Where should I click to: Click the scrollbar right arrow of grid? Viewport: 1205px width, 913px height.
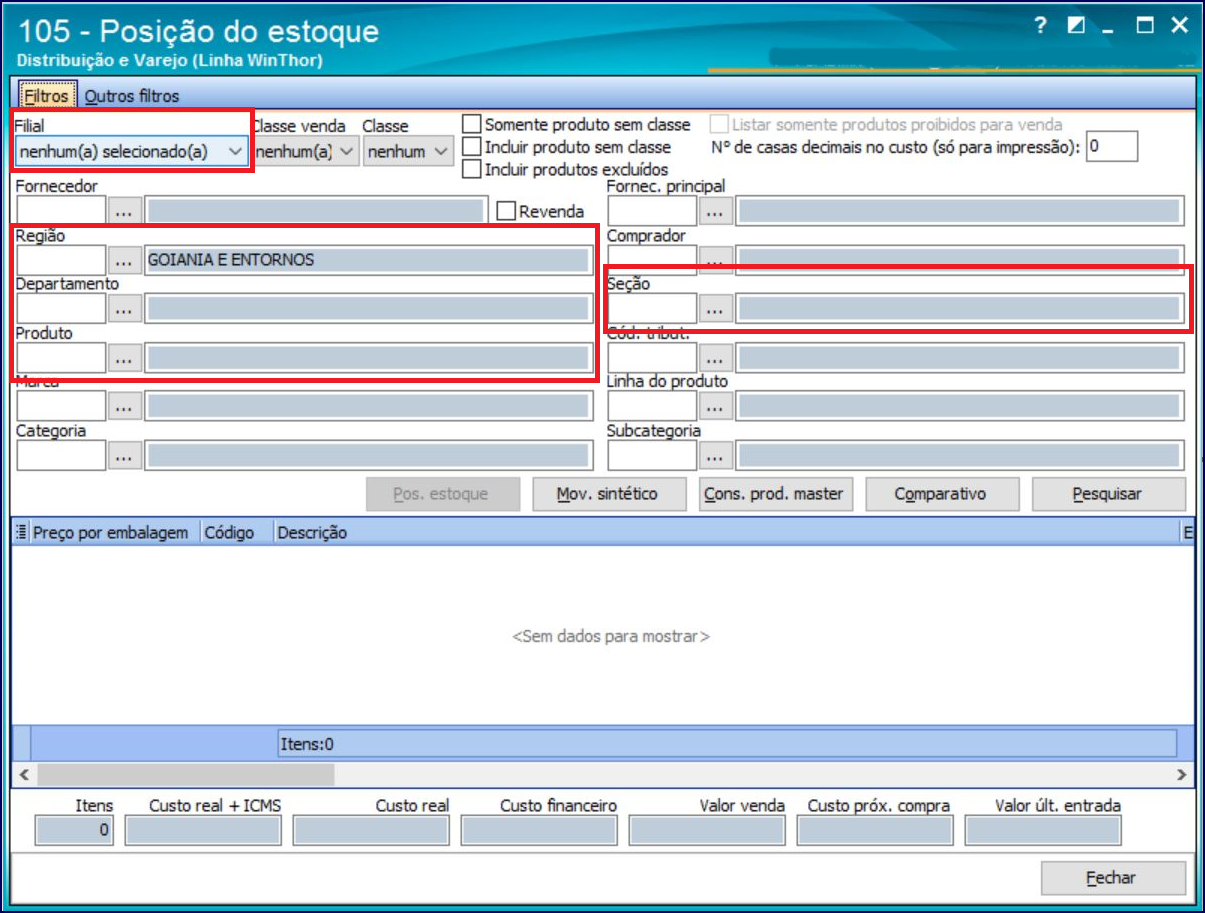(x=1181, y=774)
